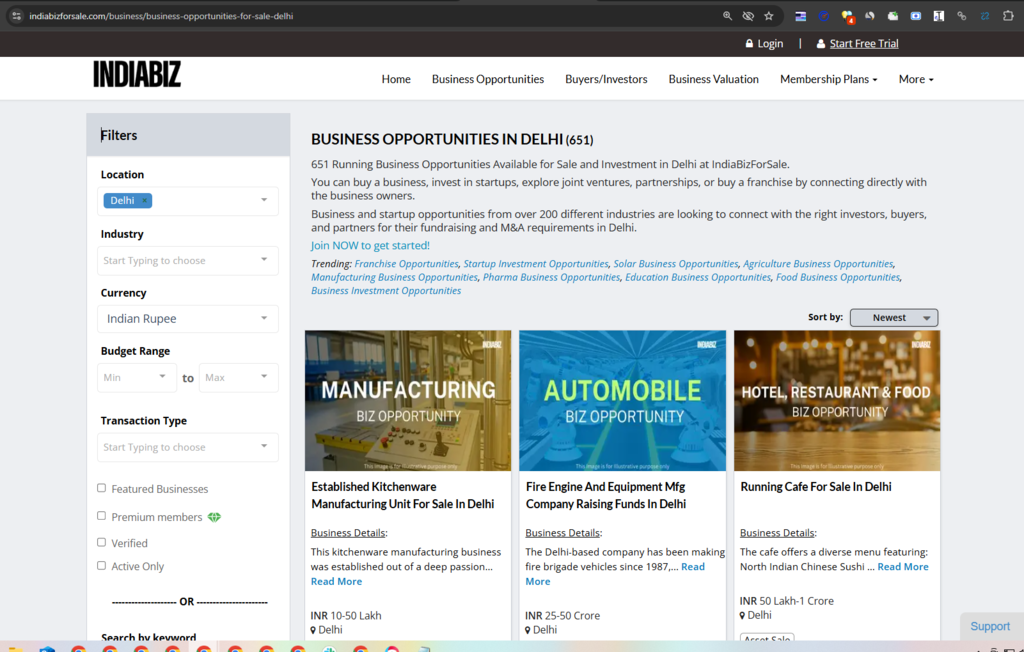Open Business Valuation in navigation
This screenshot has height=652, width=1024.
(x=713, y=79)
